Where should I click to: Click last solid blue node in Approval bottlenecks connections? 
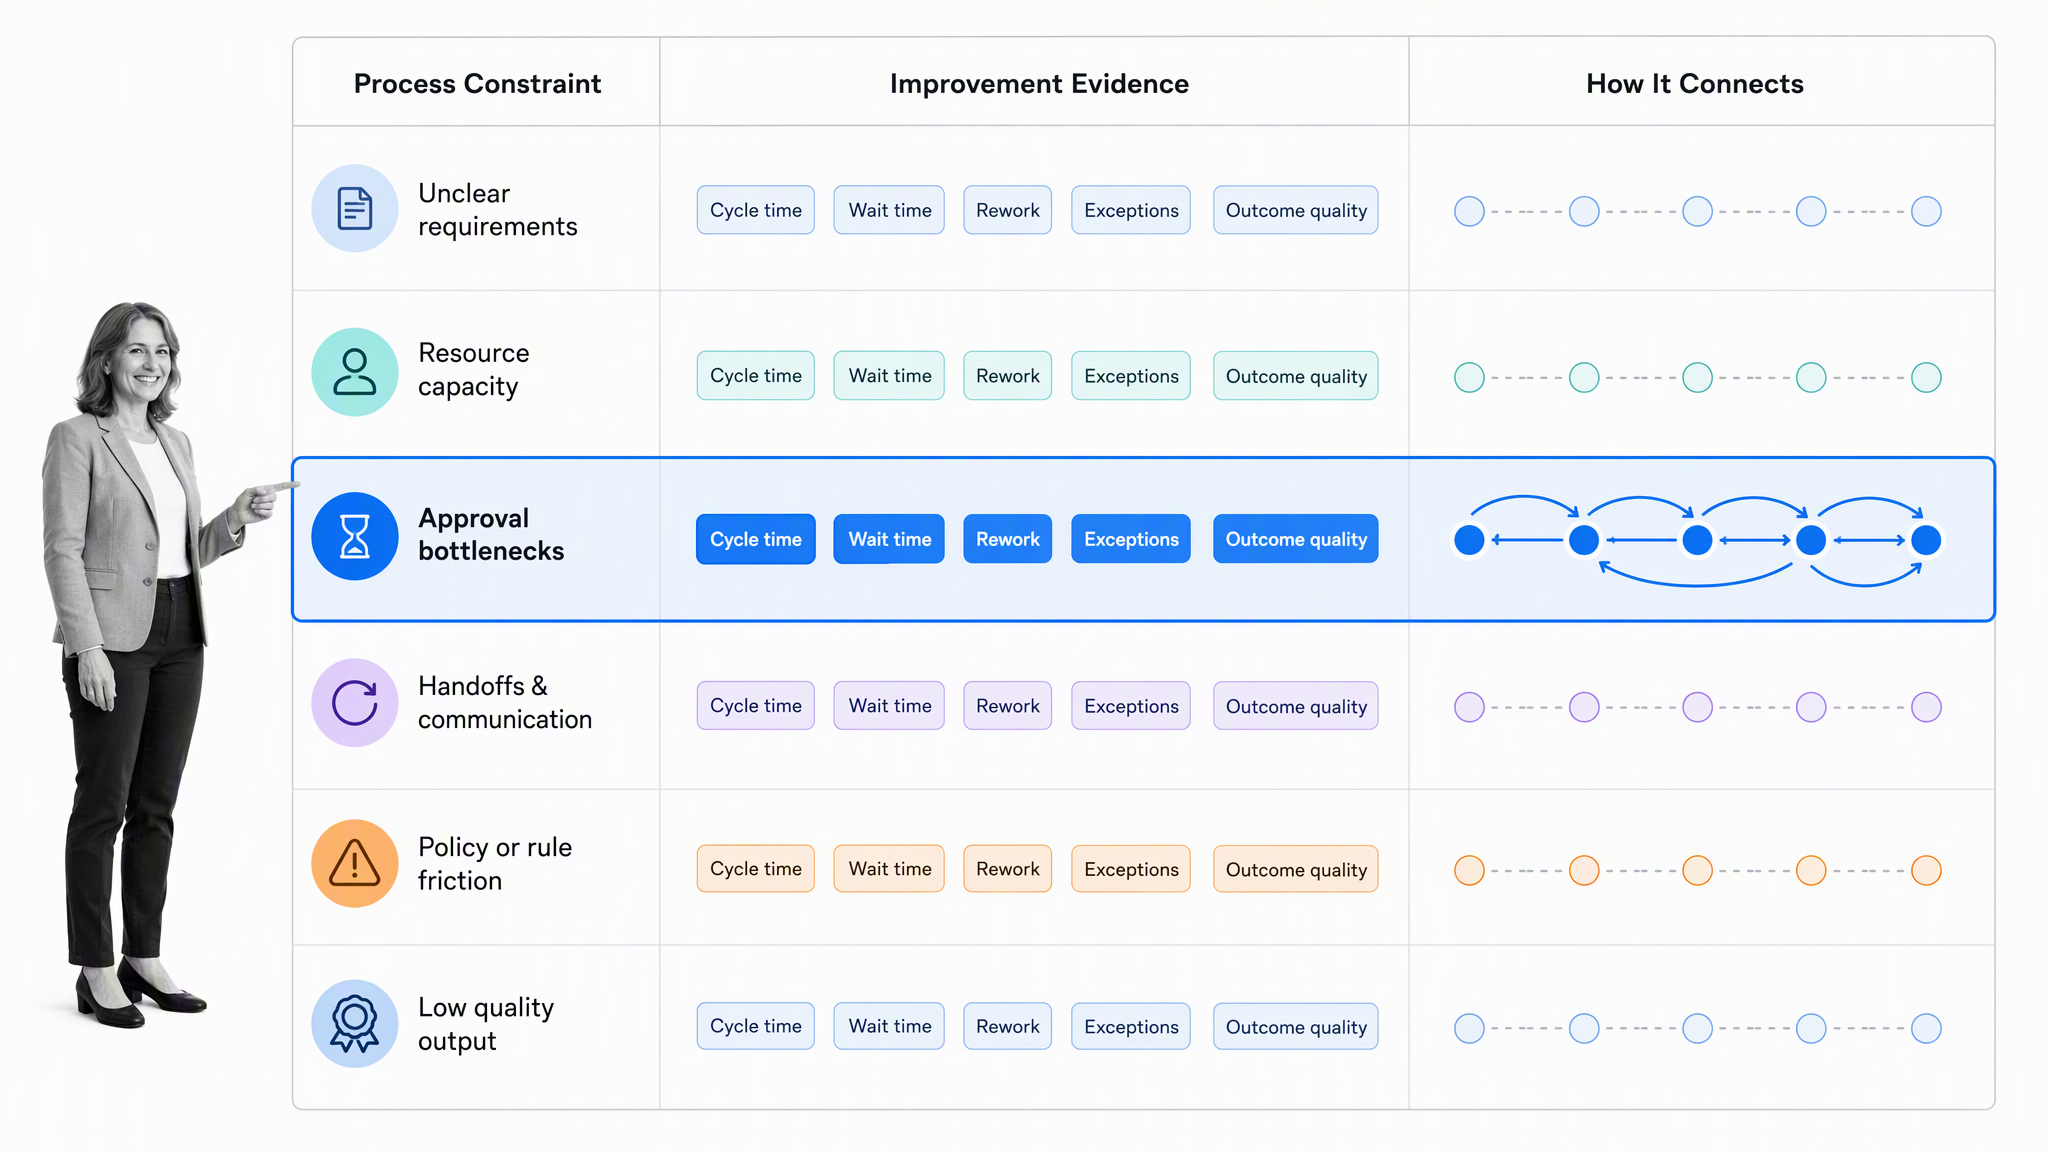click(x=1926, y=540)
